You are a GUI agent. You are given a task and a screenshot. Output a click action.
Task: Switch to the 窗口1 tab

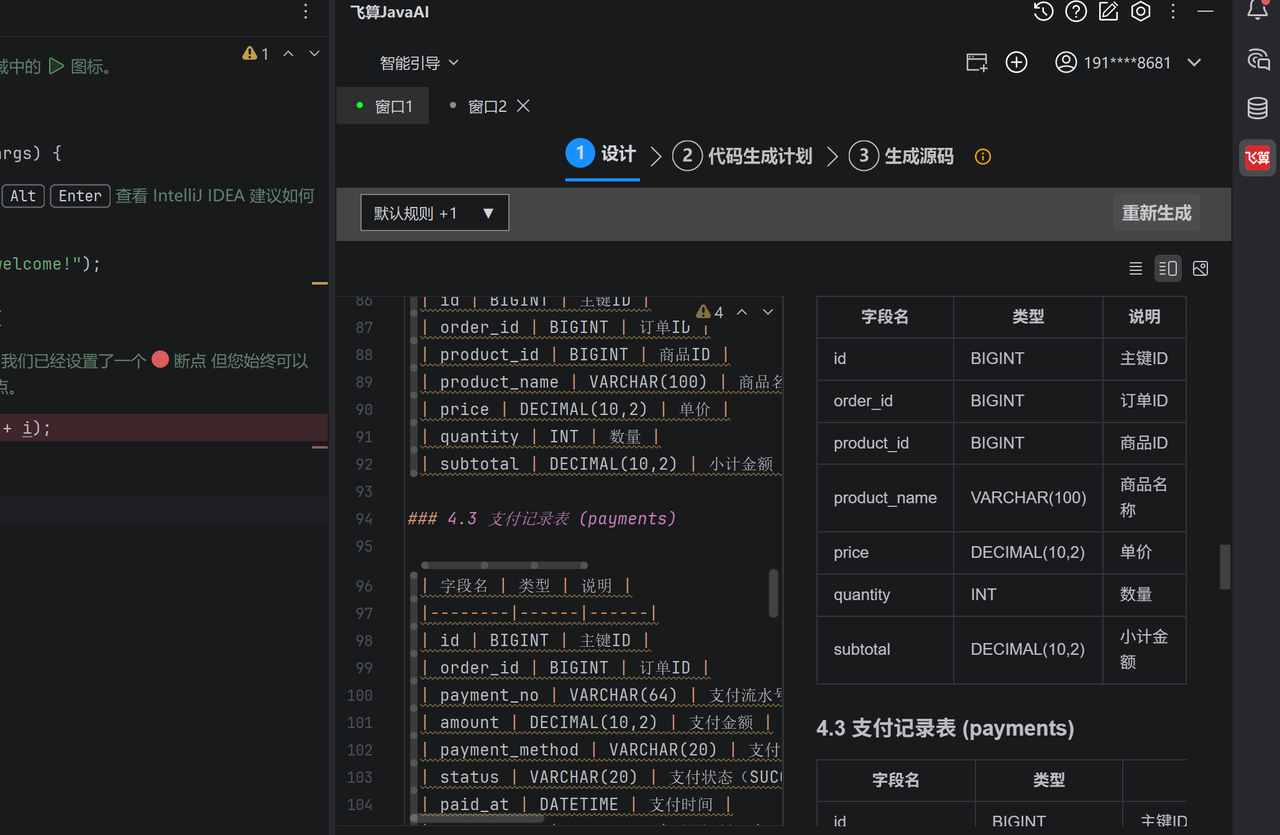383,106
